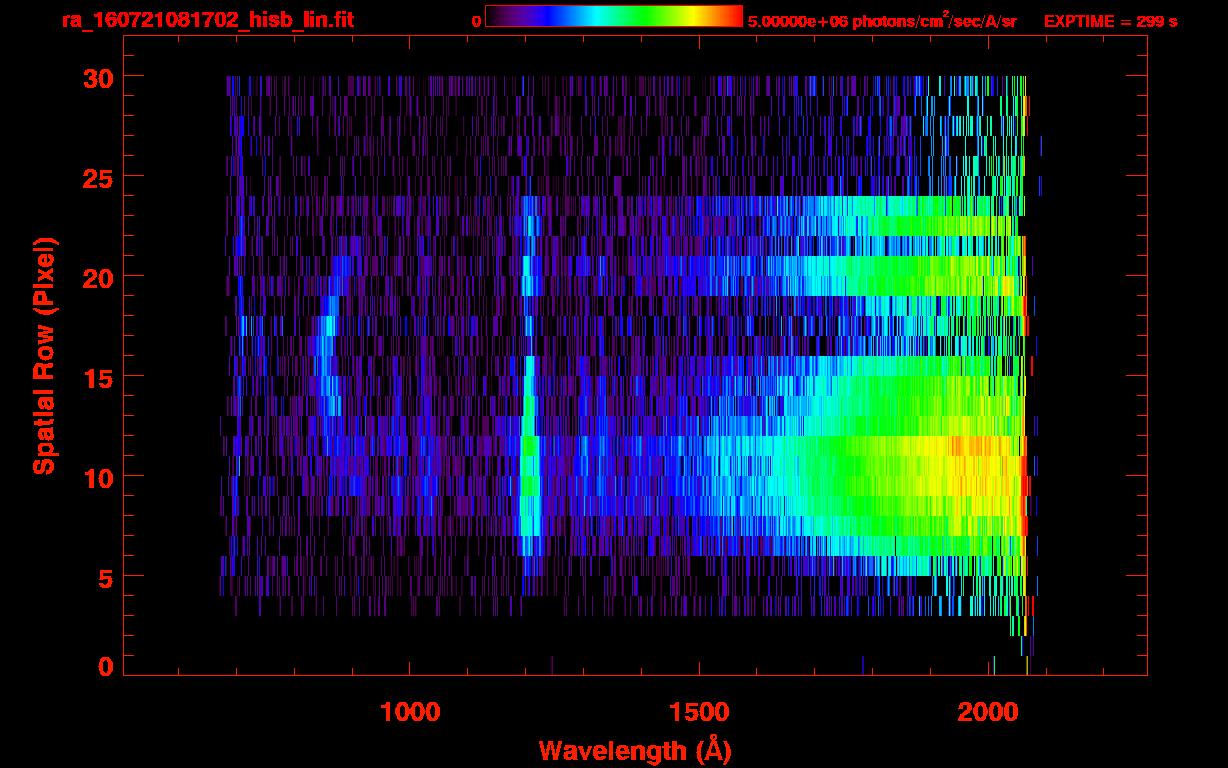Click the 1500 wavelength tick label
The width and height of the screenshot is (1228, 768).
click(700, 711)
